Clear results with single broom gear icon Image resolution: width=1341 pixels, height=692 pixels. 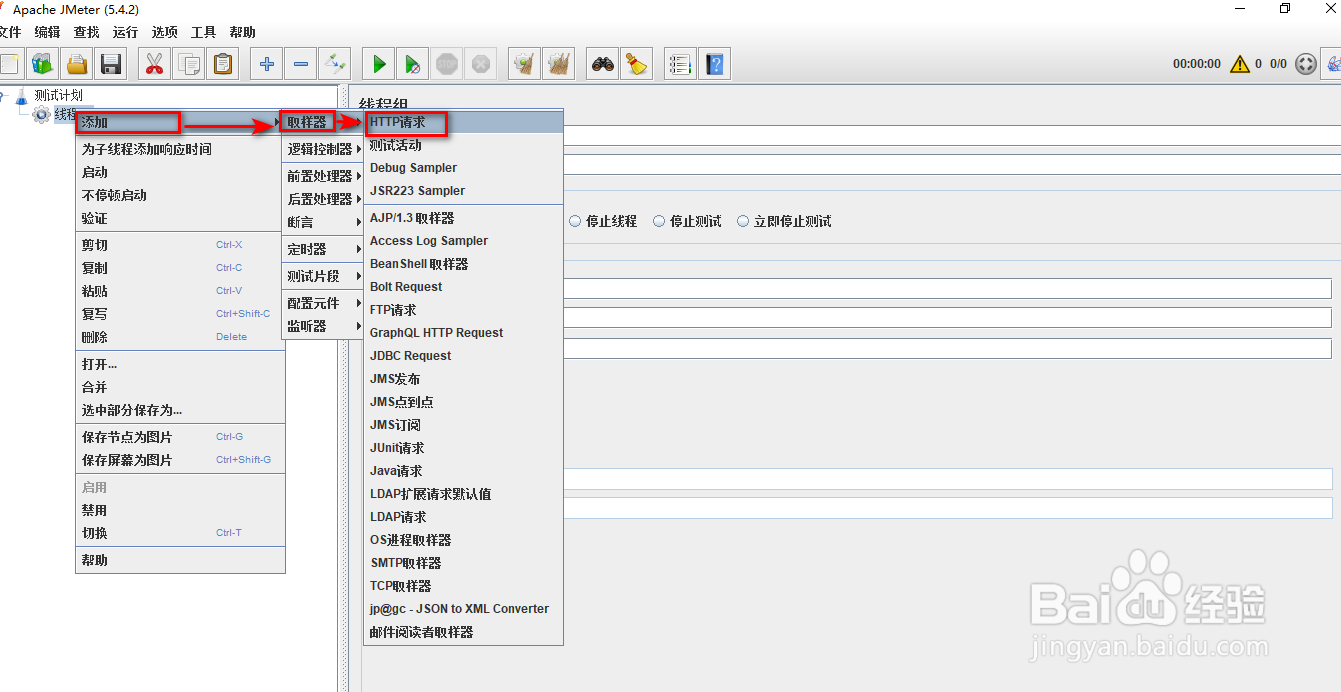(524, 64)
